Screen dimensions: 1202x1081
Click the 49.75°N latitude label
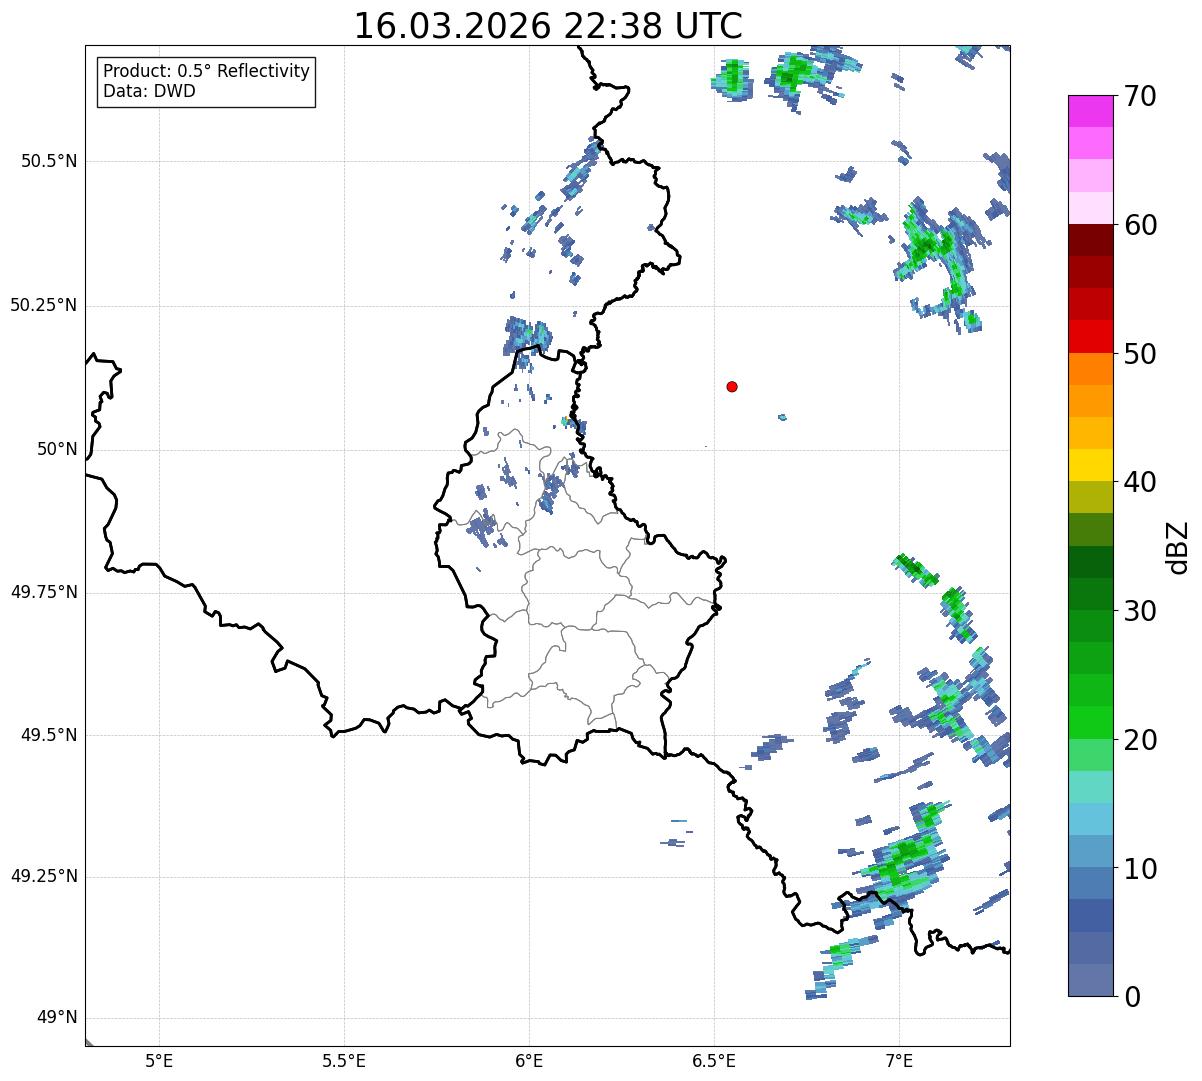[x=43, y=592]
